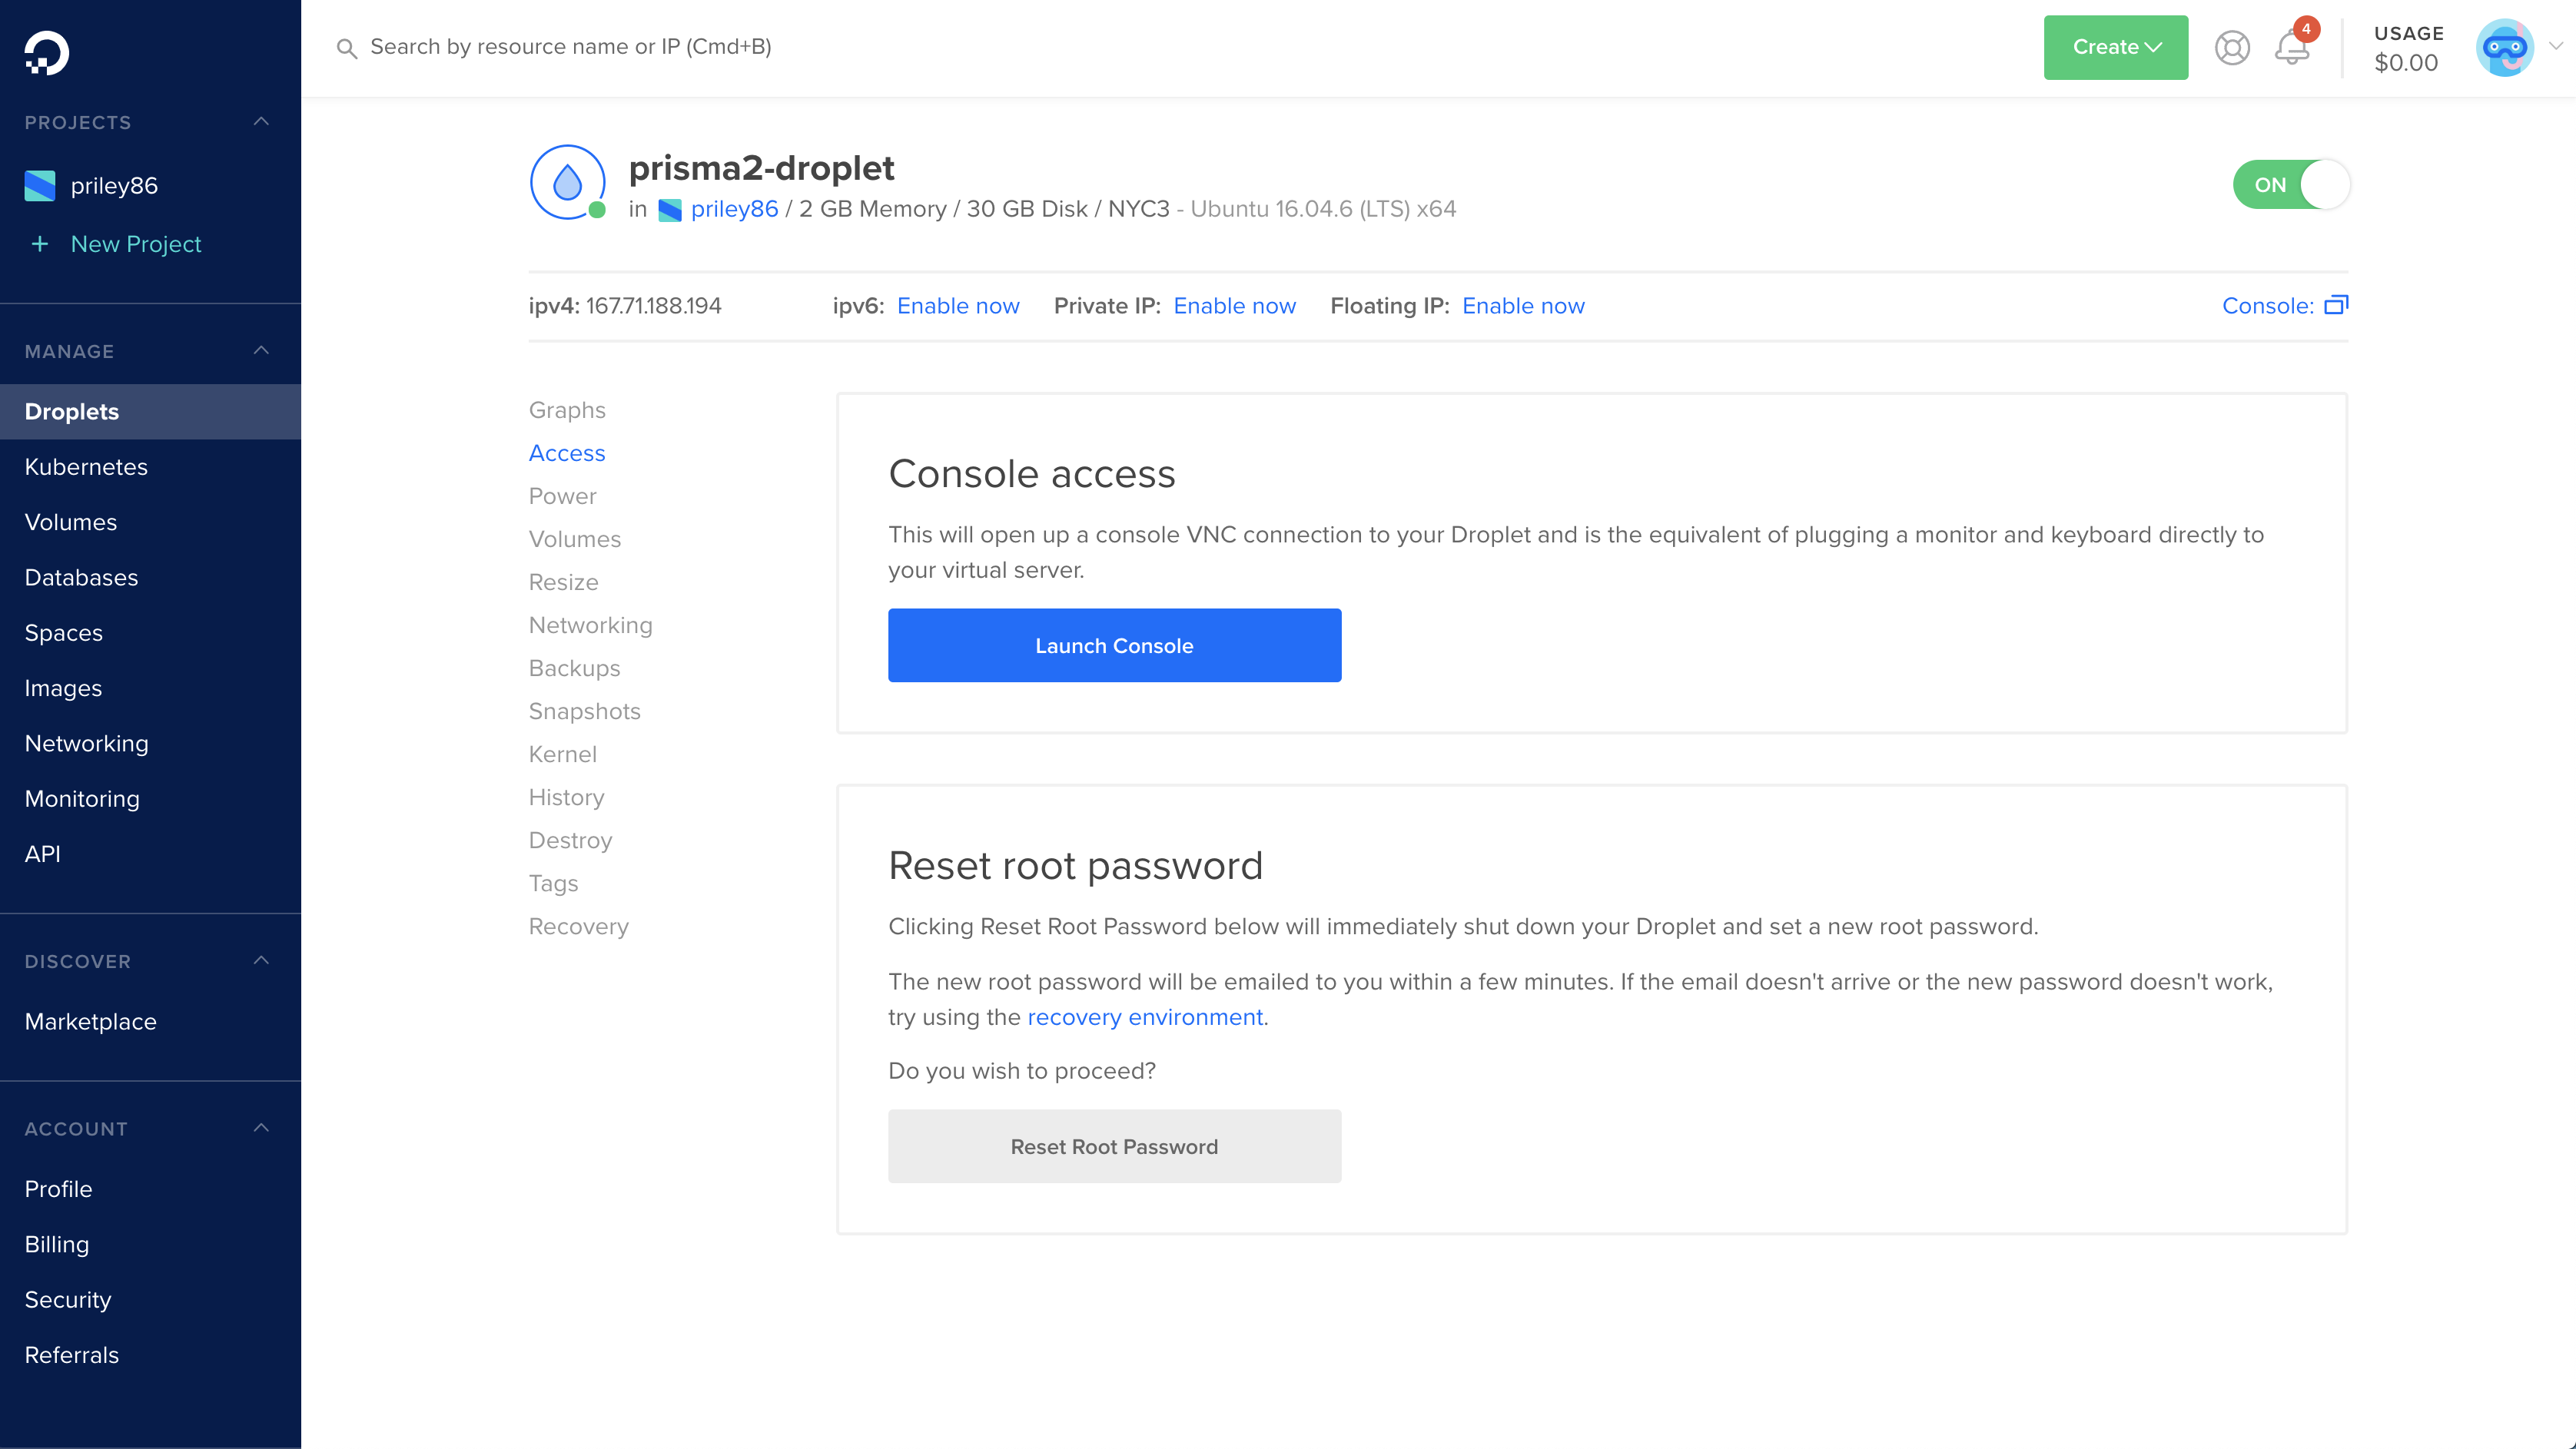Open Monitoring in sidebar
This screenshot has height=1449, width=2576.
click(x=82, y=798)
